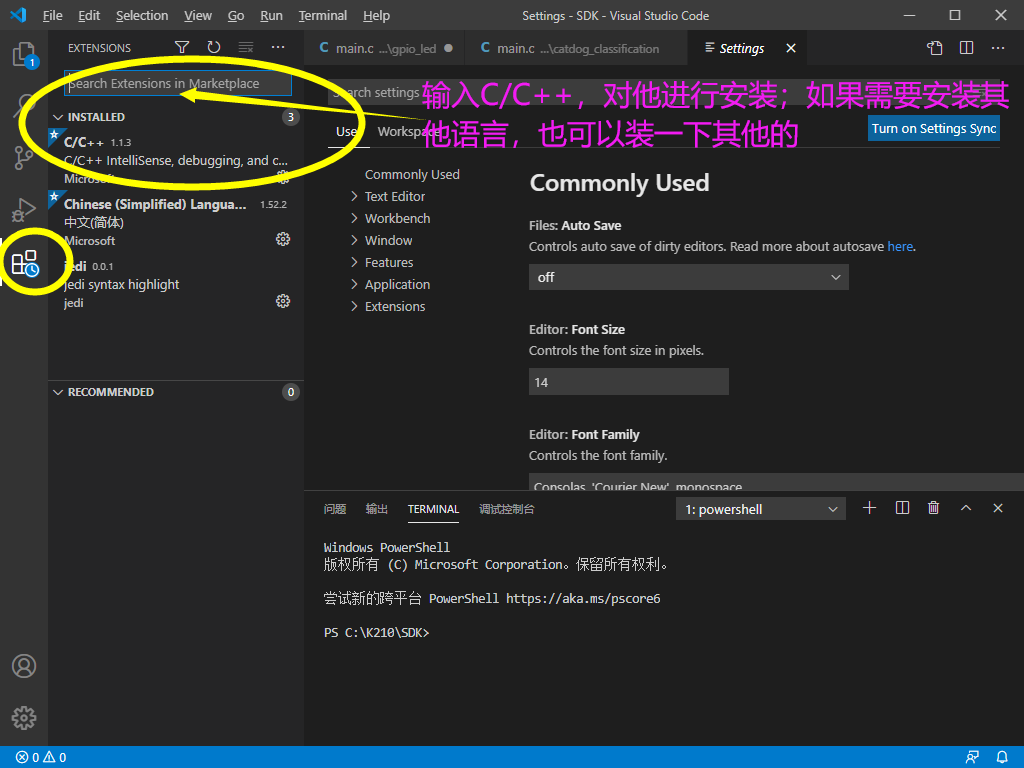This screenshot has height=768, width=1024.
Task: Expand Application settings category
Action: pos(397,285)
